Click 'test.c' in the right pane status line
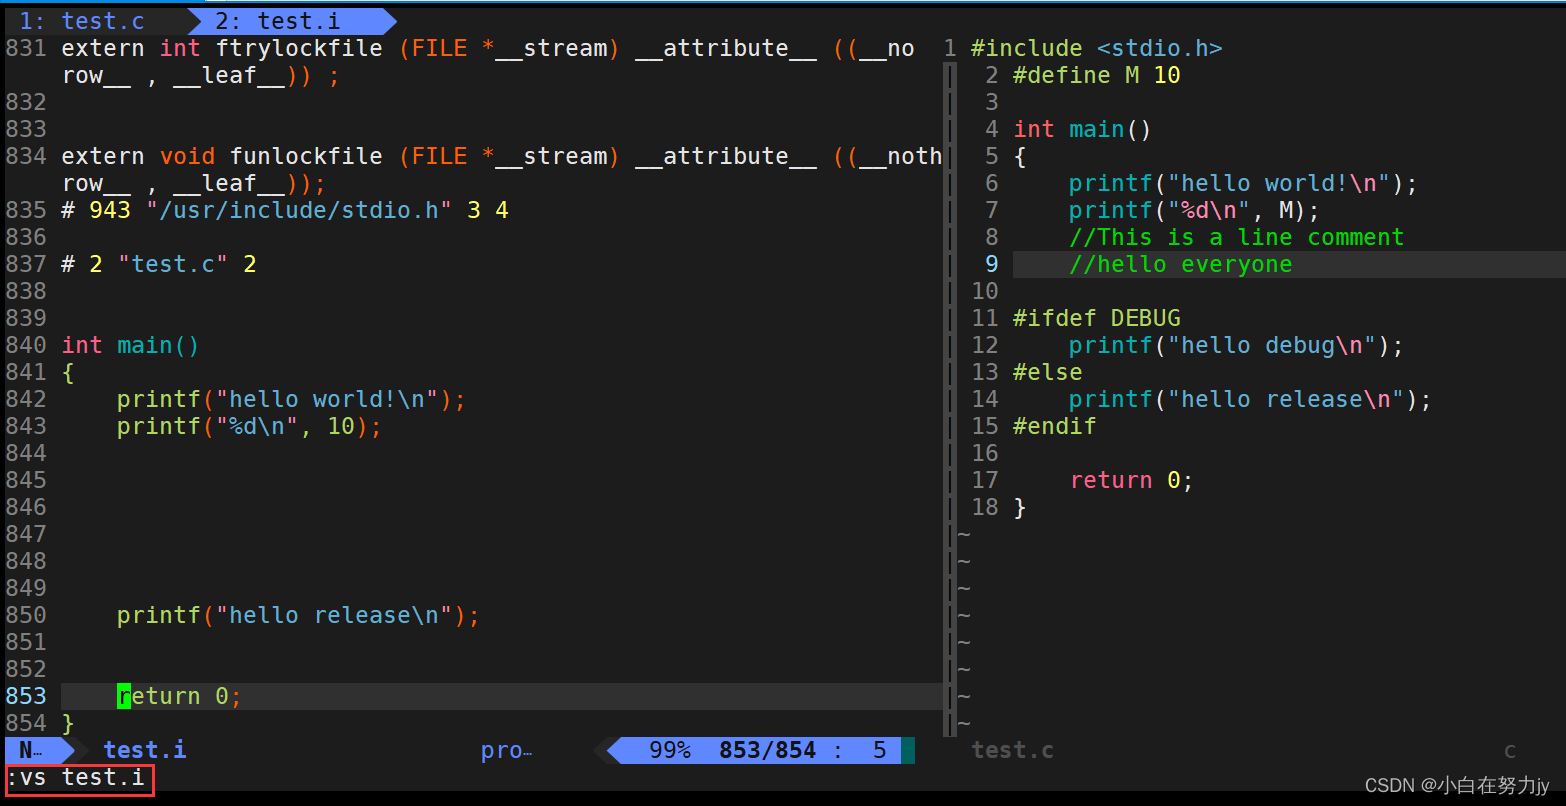Screen dimensions: 1566x806 [1012, 750]
